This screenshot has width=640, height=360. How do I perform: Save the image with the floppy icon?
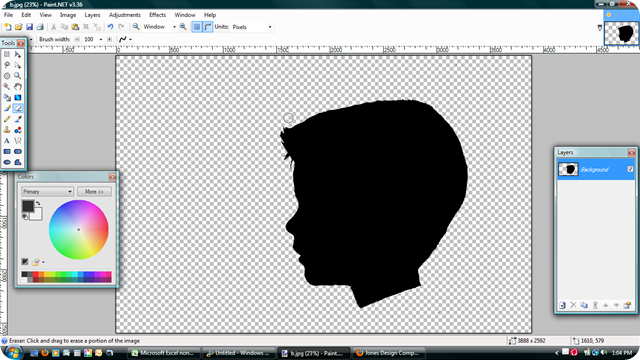[29, 27]
